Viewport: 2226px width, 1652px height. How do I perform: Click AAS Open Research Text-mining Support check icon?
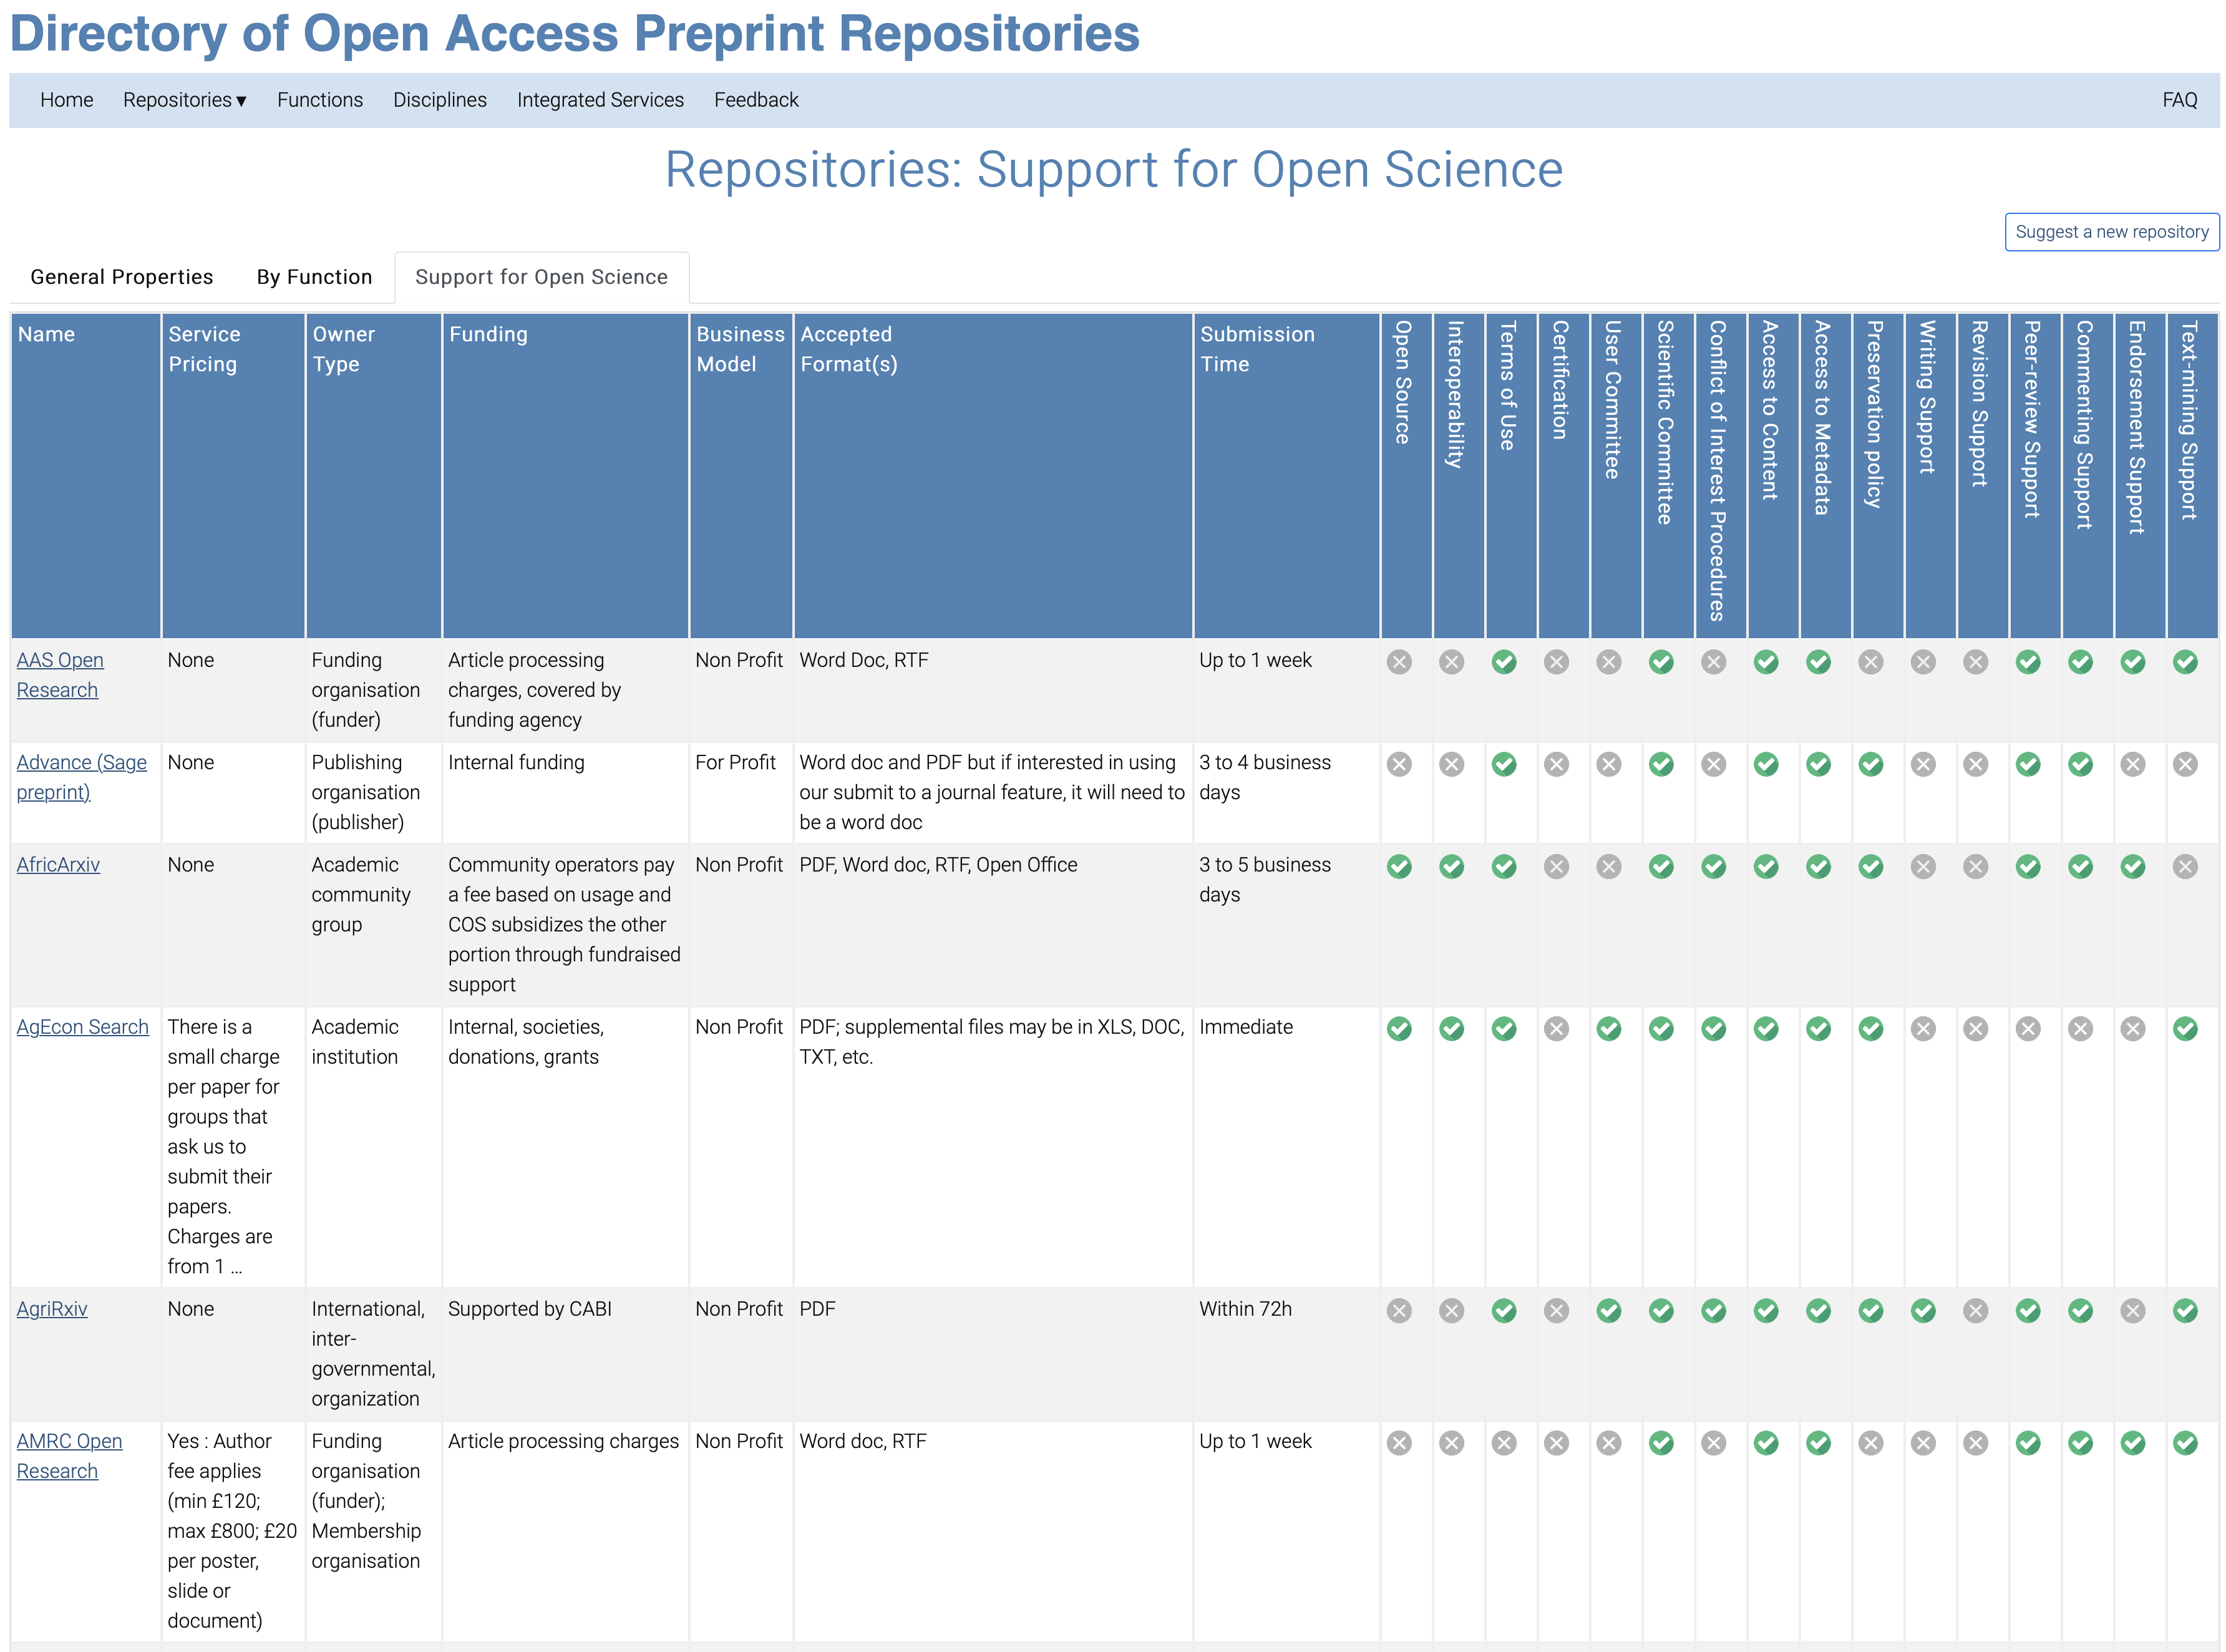[x=2184, y=662]
